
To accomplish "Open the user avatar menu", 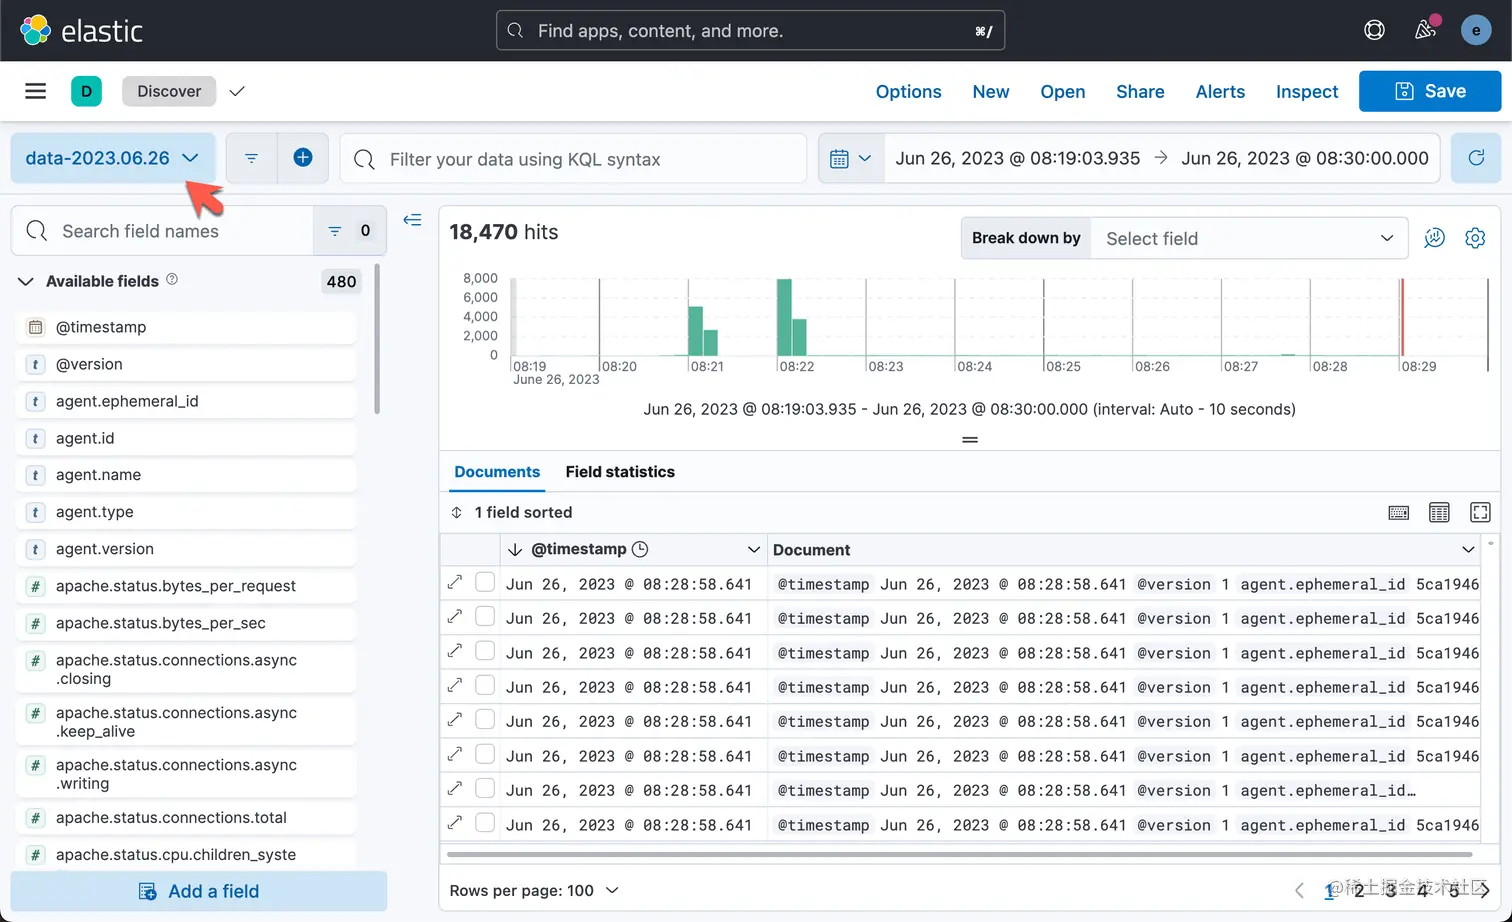I will tap(1476, 30).
